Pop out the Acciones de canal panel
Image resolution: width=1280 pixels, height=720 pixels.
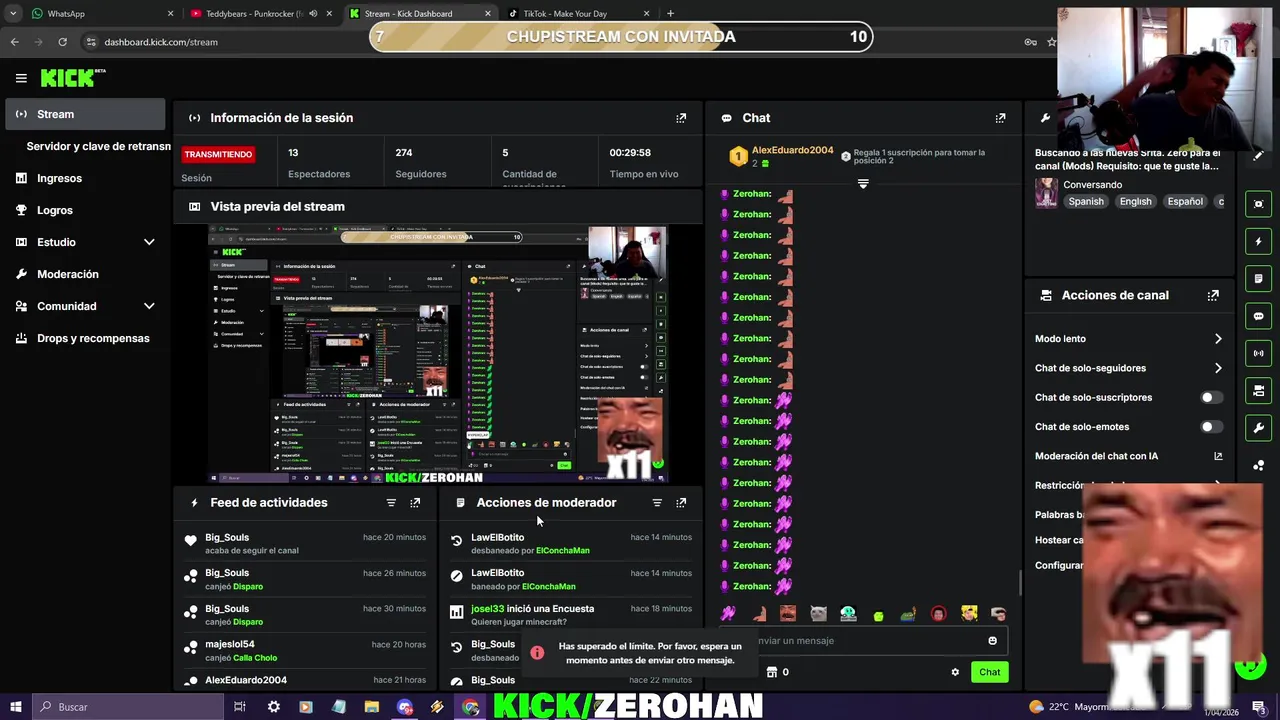pos(1213,296)
